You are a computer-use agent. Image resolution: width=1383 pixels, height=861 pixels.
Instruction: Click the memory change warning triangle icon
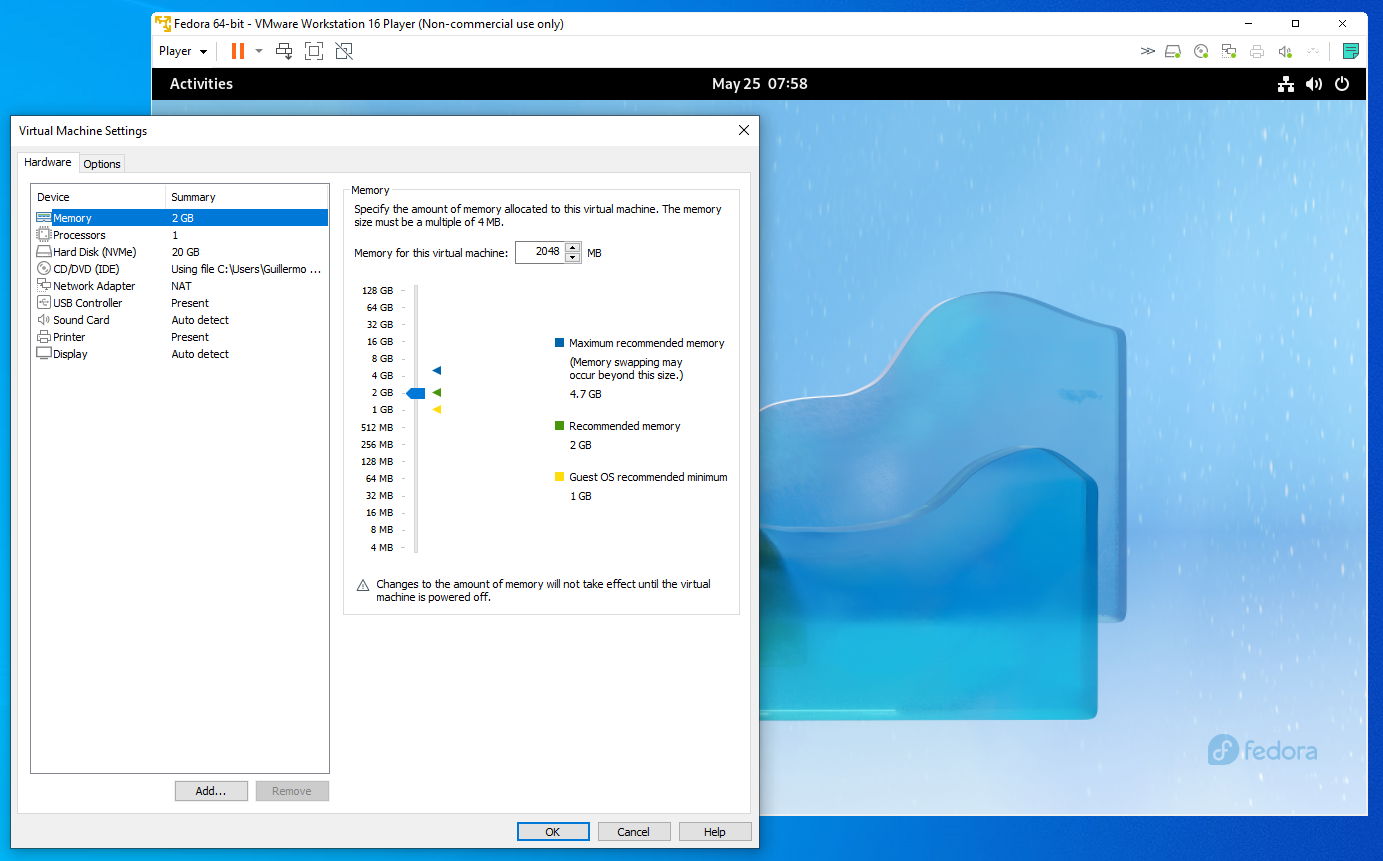[363, 585]
